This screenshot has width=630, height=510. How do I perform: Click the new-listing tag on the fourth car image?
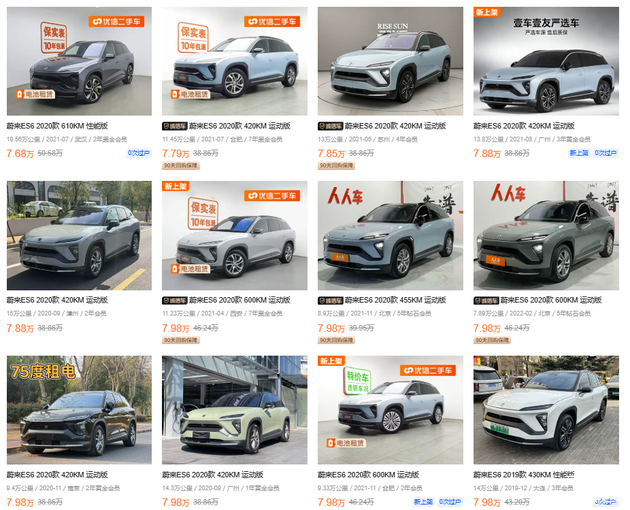pyautogui.click(x=487, y=12)
